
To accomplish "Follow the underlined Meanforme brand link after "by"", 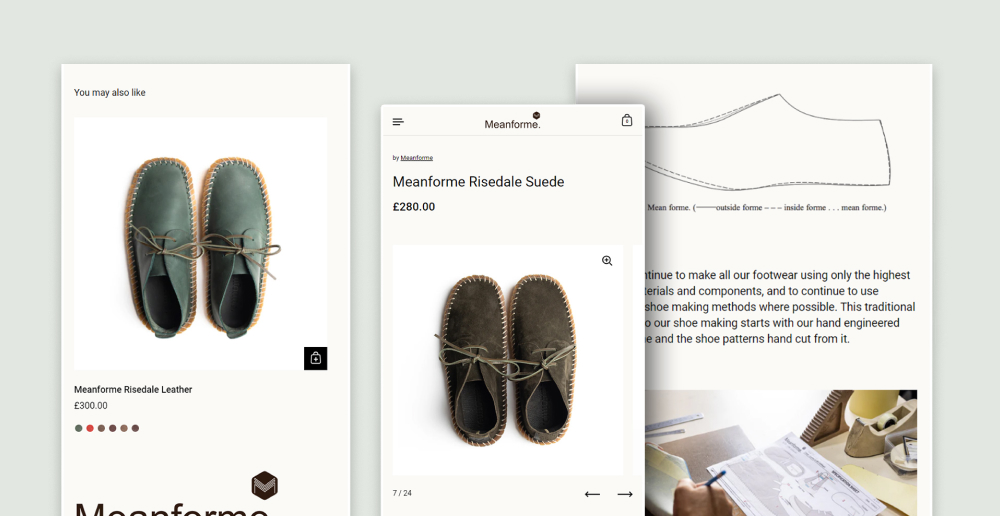I will coord(416,158).
